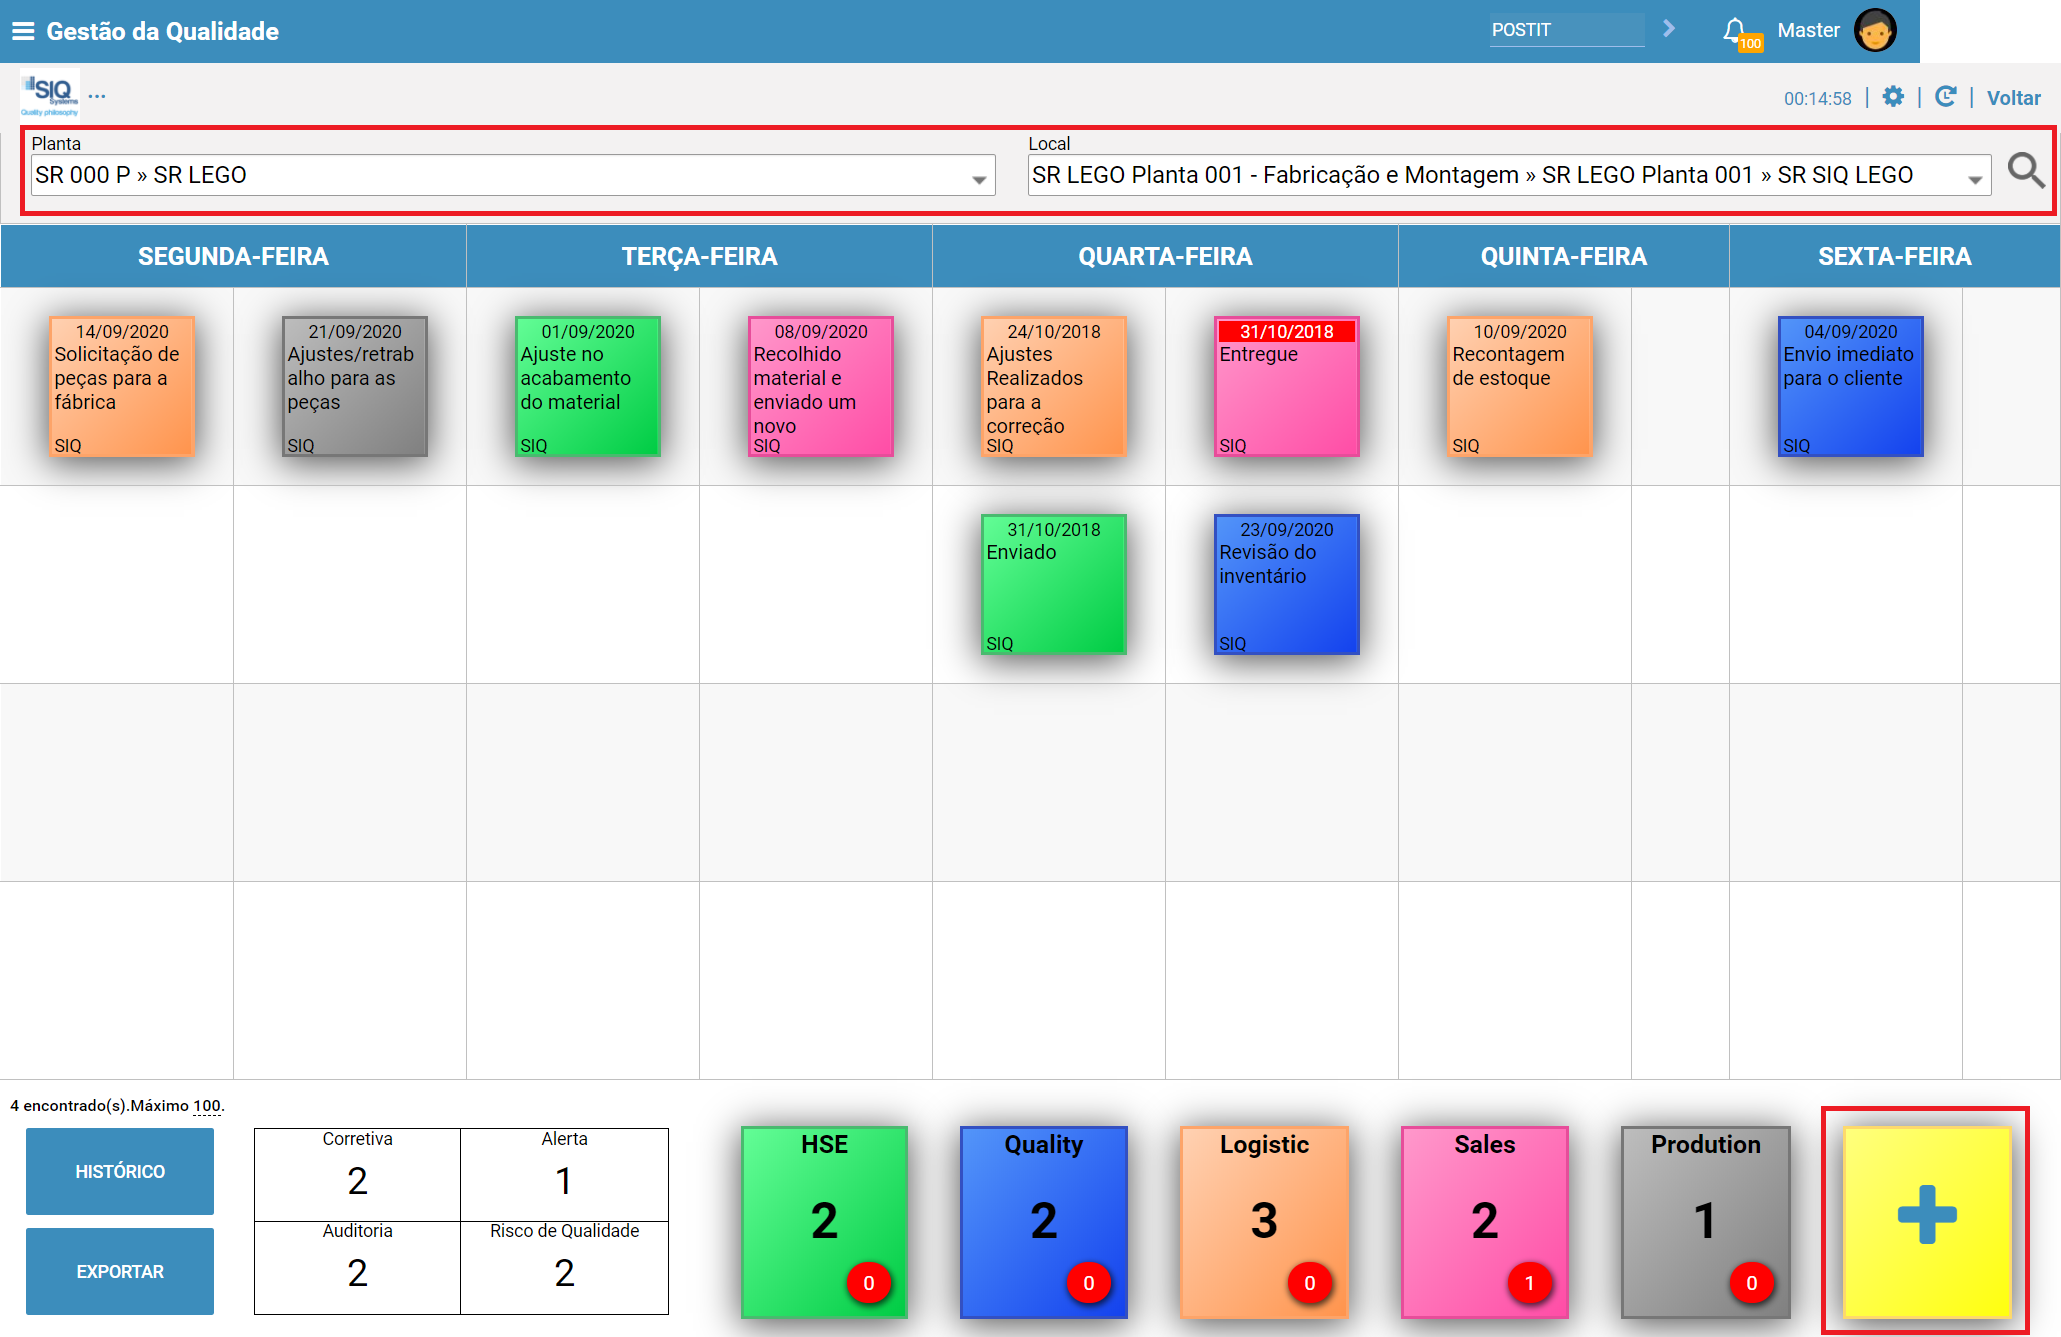Open post-it 'Recontagem de estoque'

(1520, 387)
